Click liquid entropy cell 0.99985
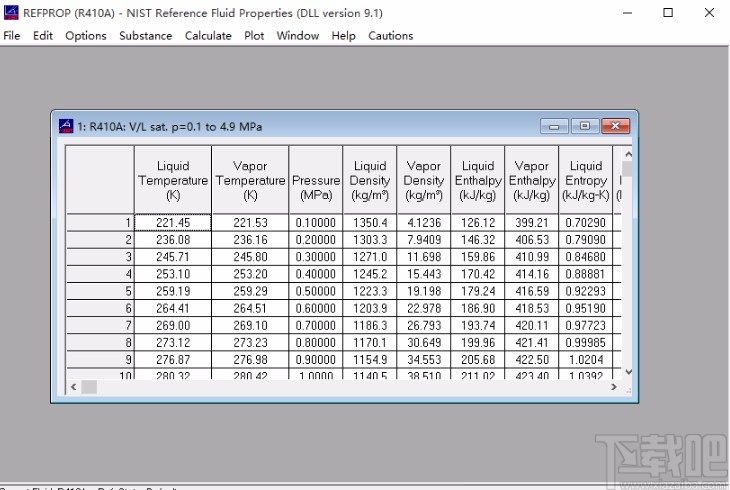The height and width of the screenshot is (490, 730). click(x=586, y=342)
